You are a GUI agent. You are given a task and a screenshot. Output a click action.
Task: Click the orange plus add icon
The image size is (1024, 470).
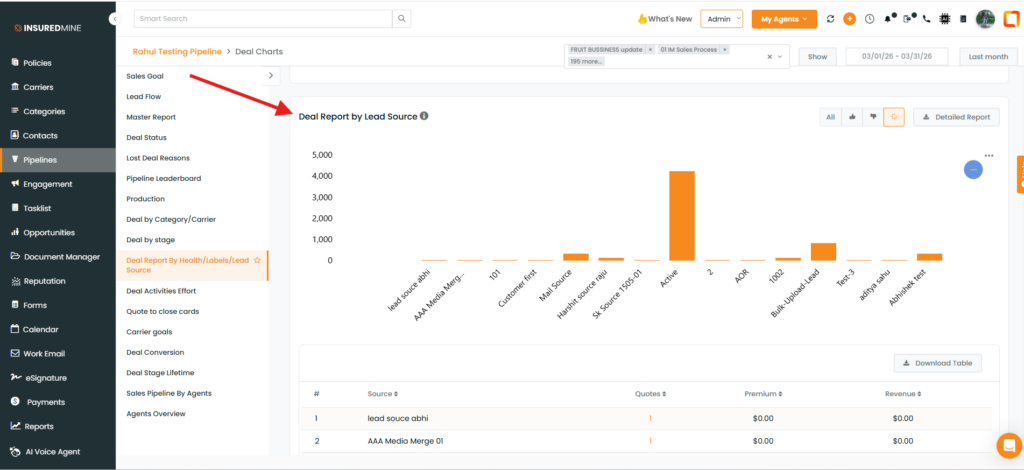pyautogui.click(x=849, y=19)
